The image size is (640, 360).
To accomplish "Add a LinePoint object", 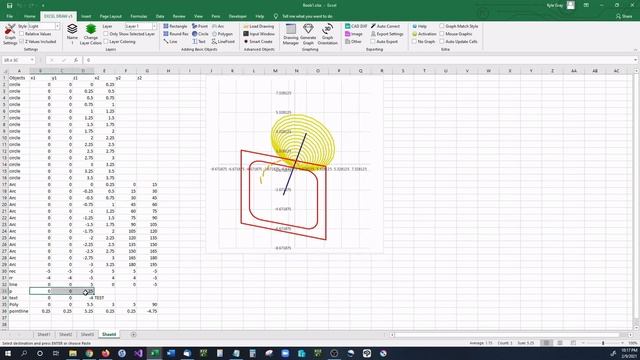I will pyautogui.click(x=223, y=42).
